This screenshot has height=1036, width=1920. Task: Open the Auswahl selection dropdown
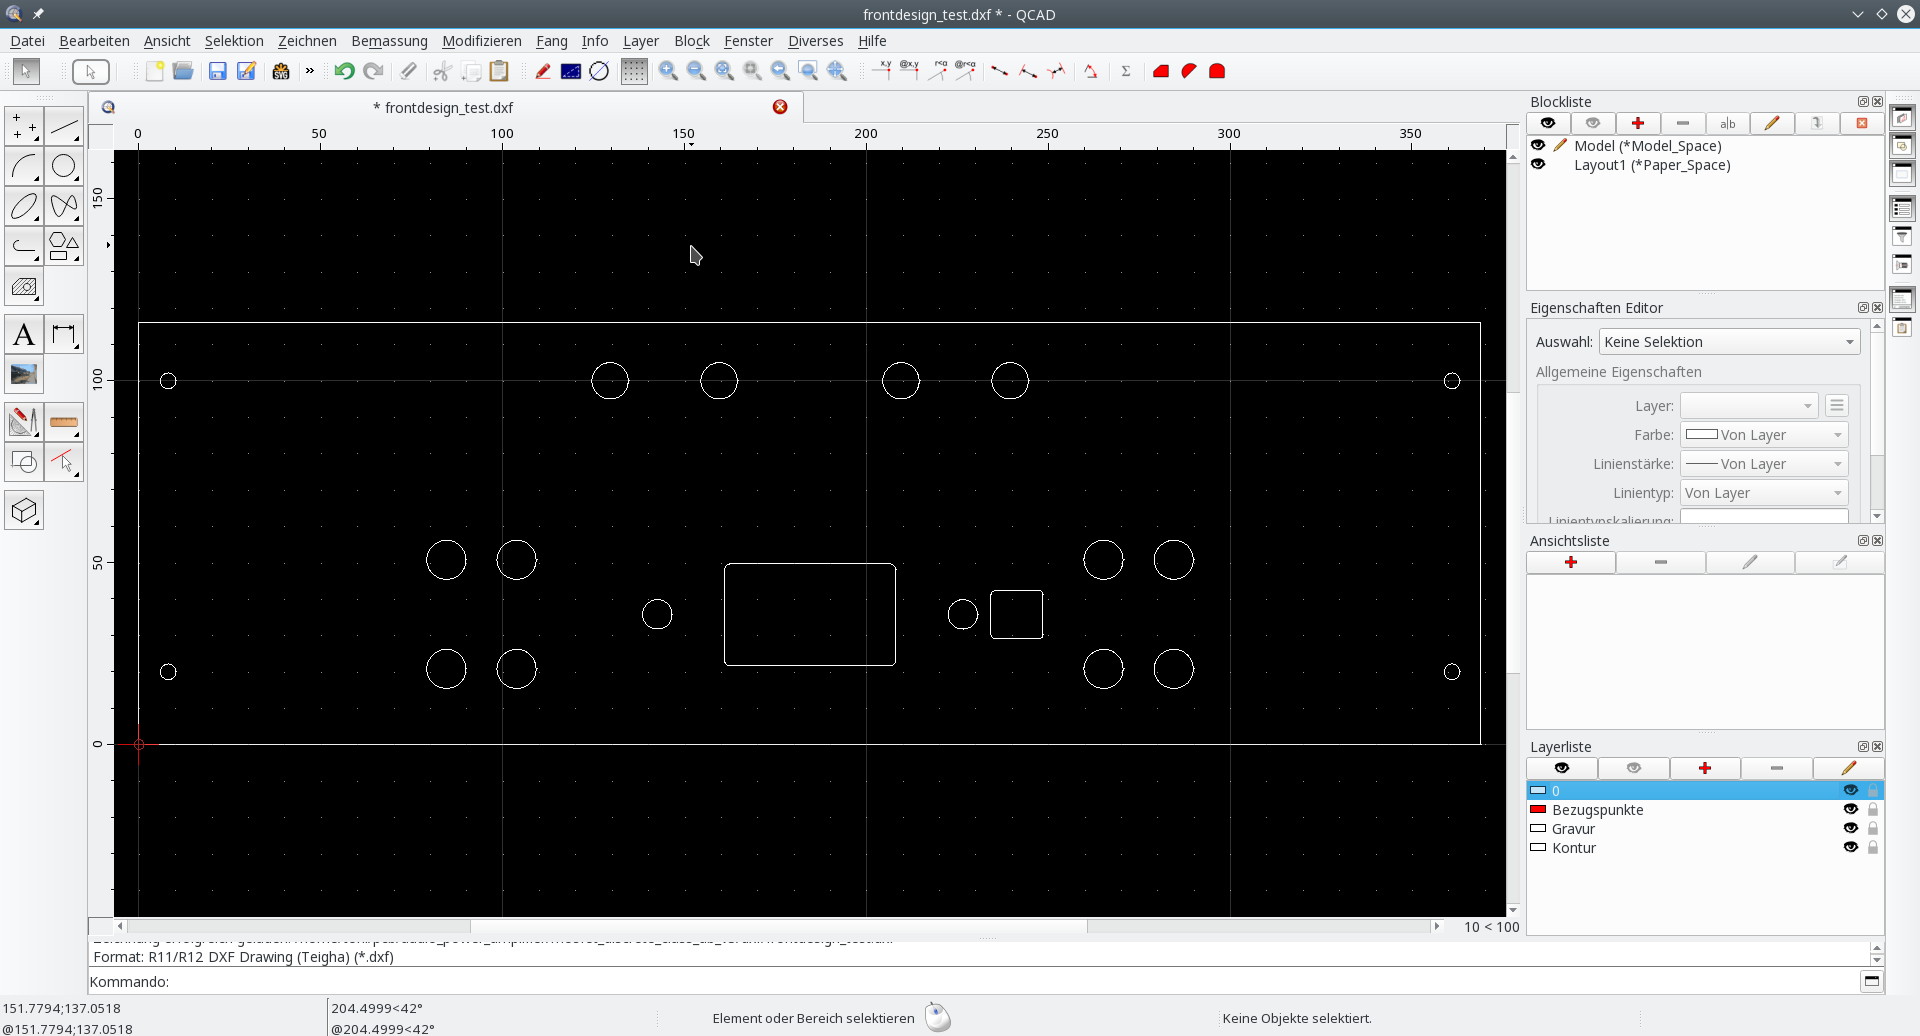click(1729, 342)
